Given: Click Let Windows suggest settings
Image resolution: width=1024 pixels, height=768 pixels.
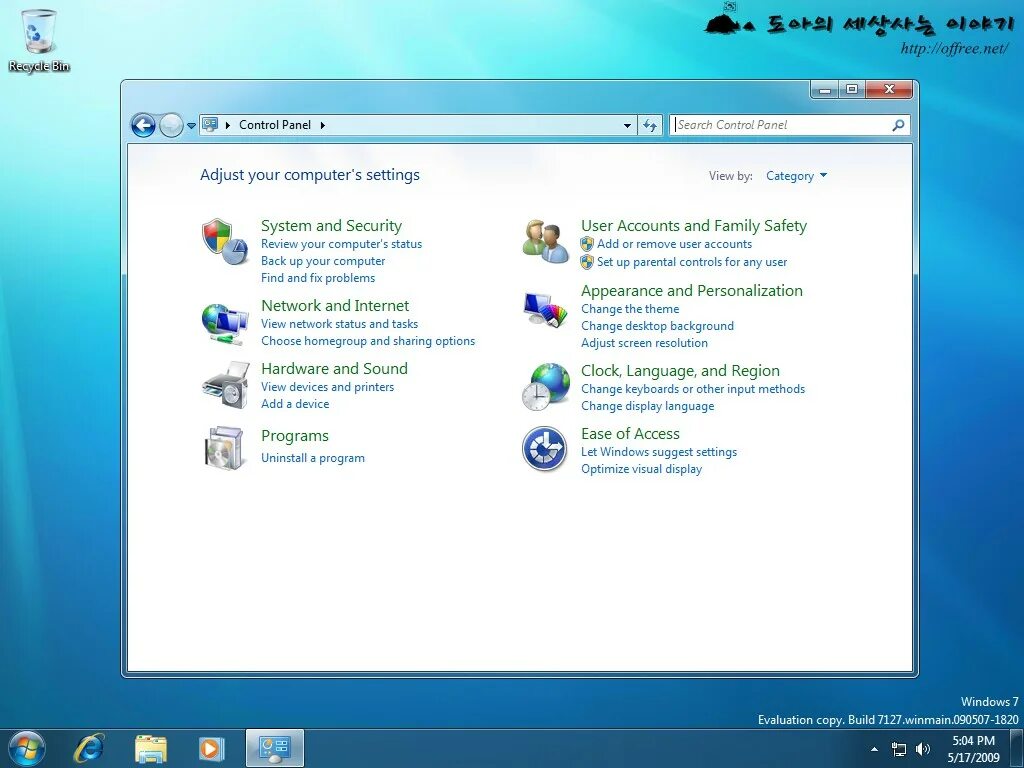Looking at the screenshot, I should 659,452.
